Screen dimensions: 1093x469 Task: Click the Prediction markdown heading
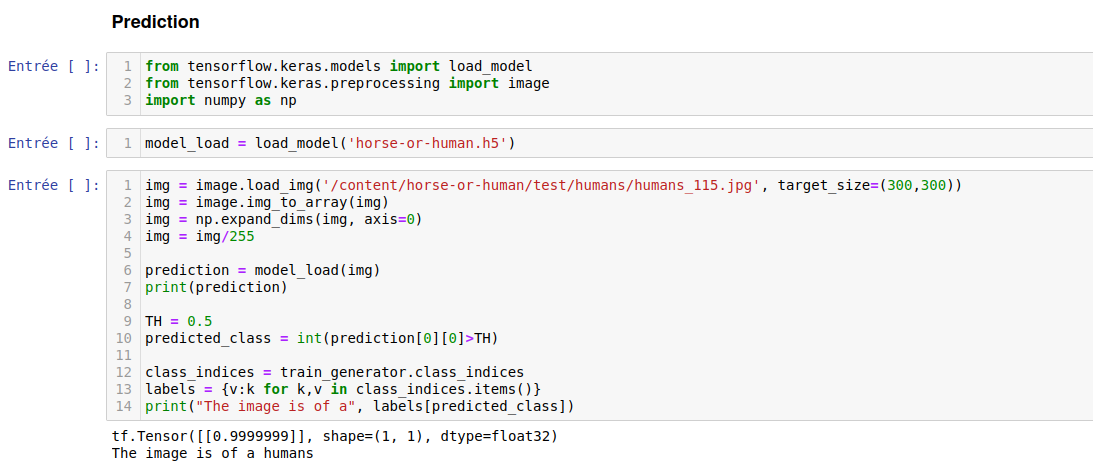tap(155, 22)
